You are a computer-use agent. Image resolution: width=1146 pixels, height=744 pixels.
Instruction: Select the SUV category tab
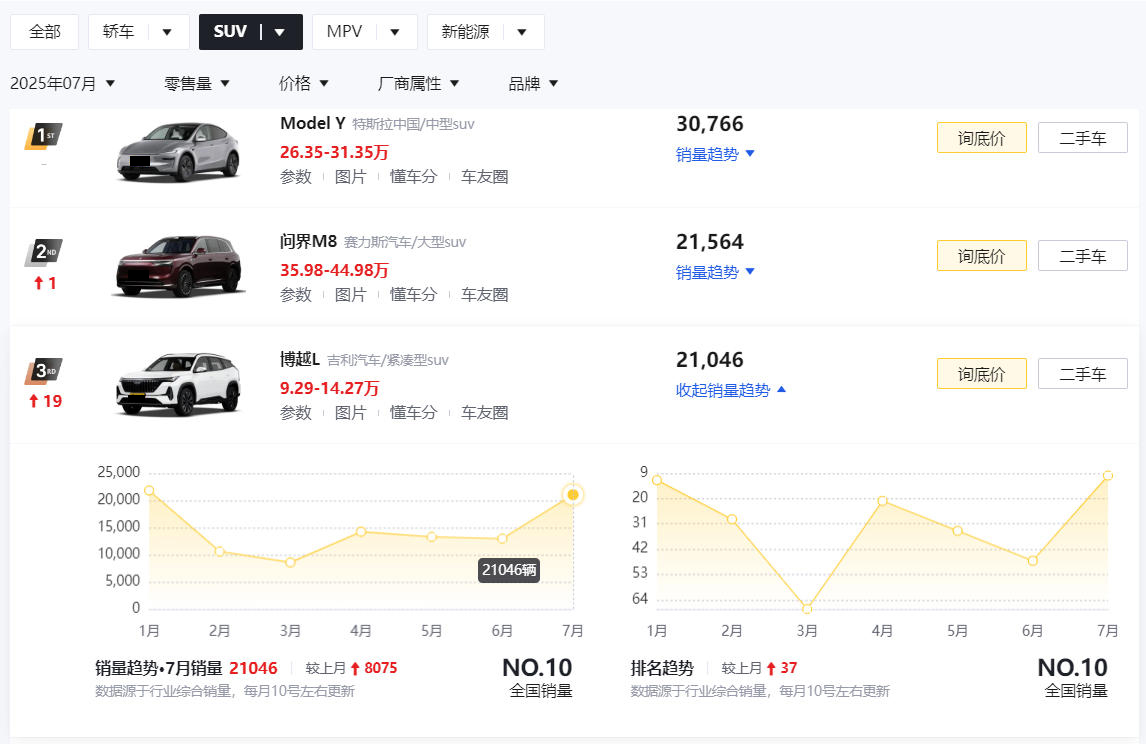230,32
